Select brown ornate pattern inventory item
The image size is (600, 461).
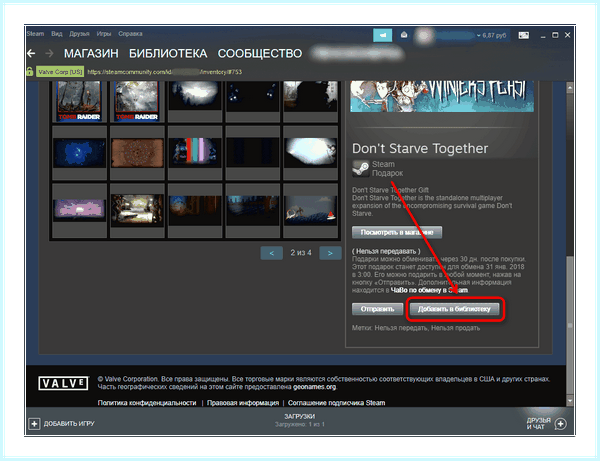(x=137, y=153)
